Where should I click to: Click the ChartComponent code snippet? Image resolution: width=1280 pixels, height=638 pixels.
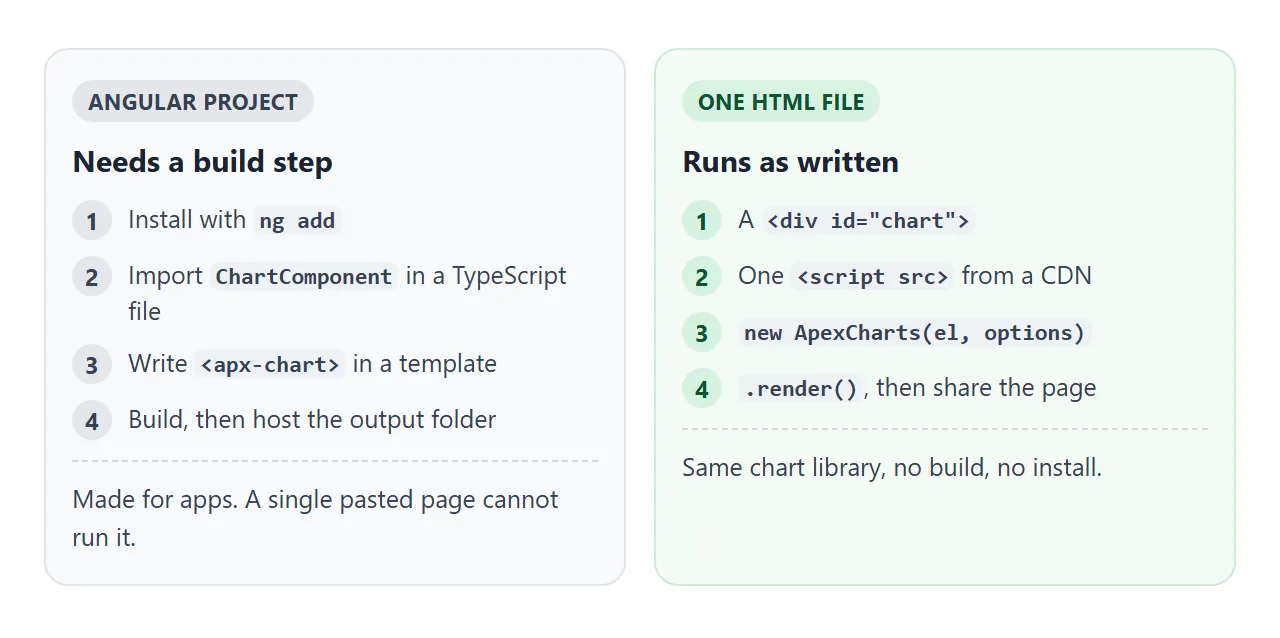pyautogui.click(x=304, y=277)
